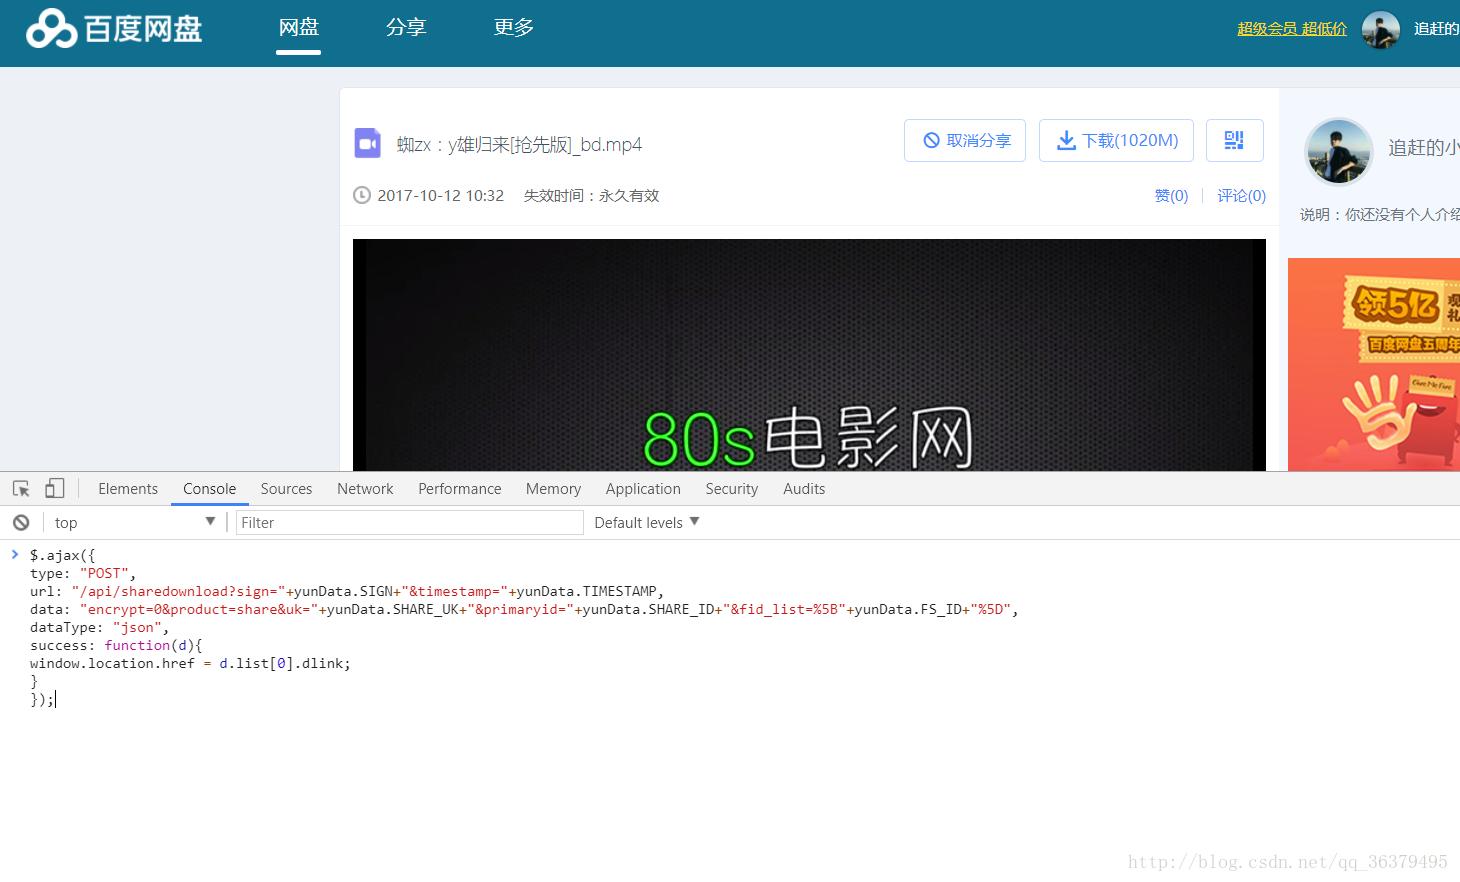The width and height of the screenshot is (1460, 882).
Task: Click the 评论(0) link
Action: click(1240, 195)
